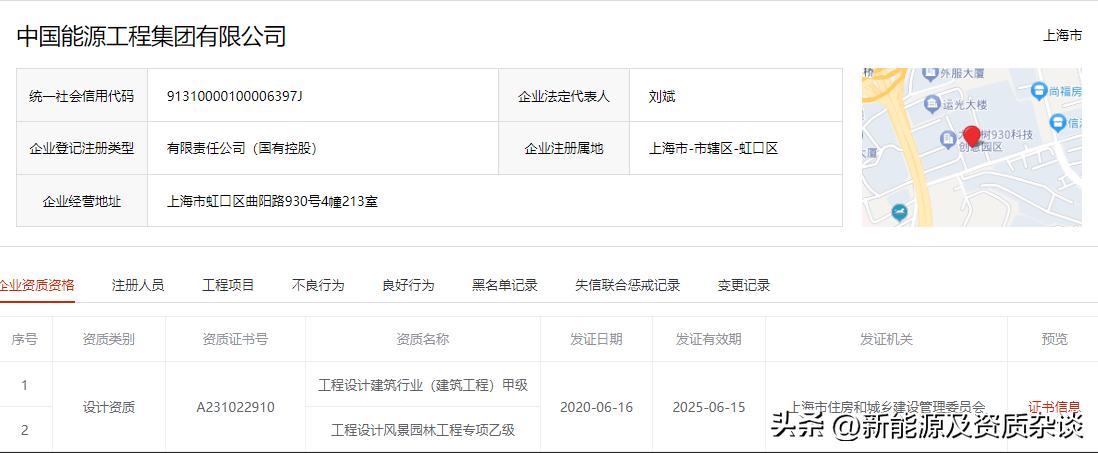The width and height of the screenshot is (1098, 453).
Task: Click the 序号 column header
Action: (x=25, y=339)
